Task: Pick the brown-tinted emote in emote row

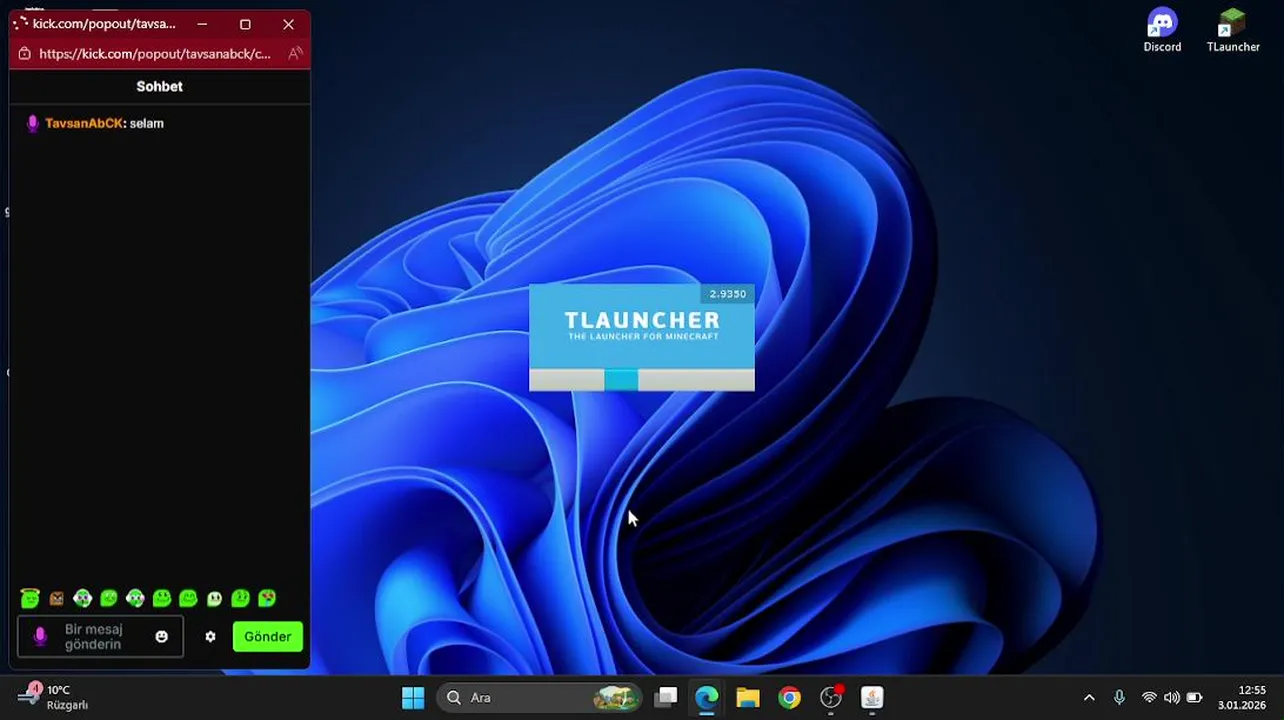Action: [x=57, y=598]
